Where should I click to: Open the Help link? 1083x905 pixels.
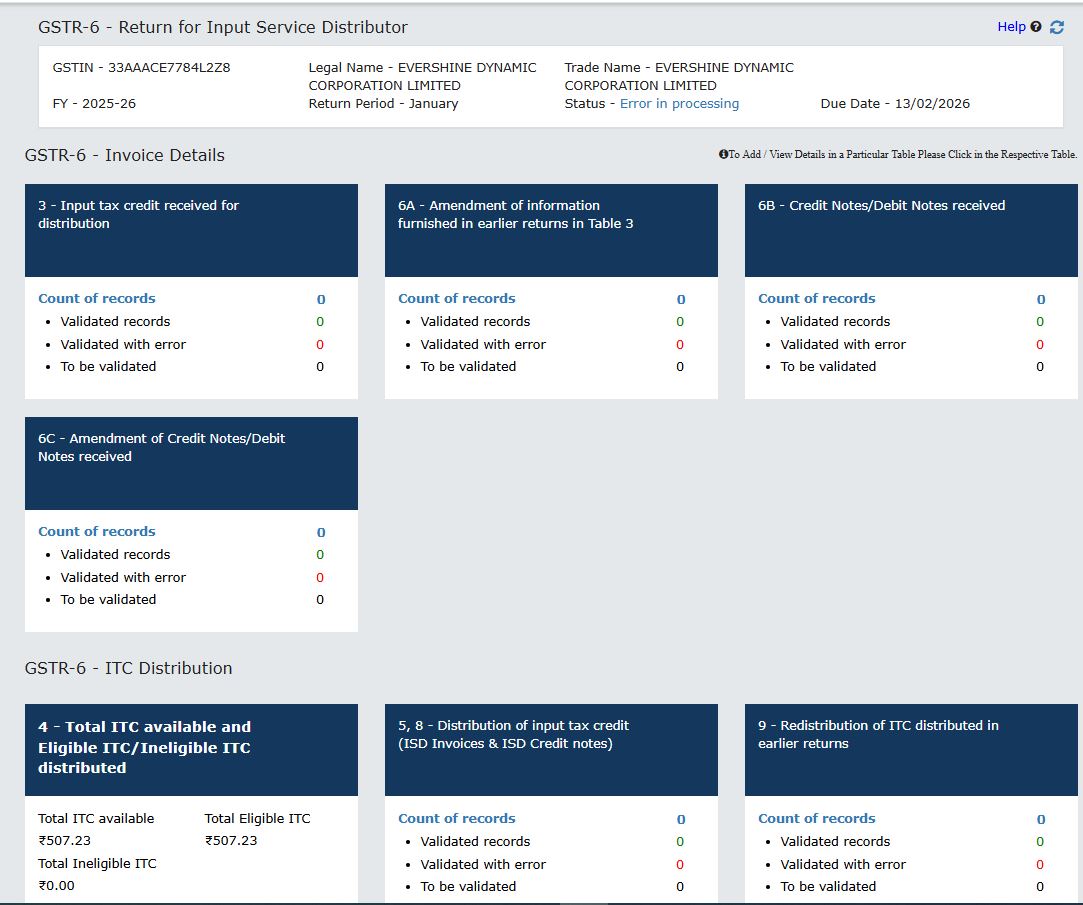(1011, 27)
